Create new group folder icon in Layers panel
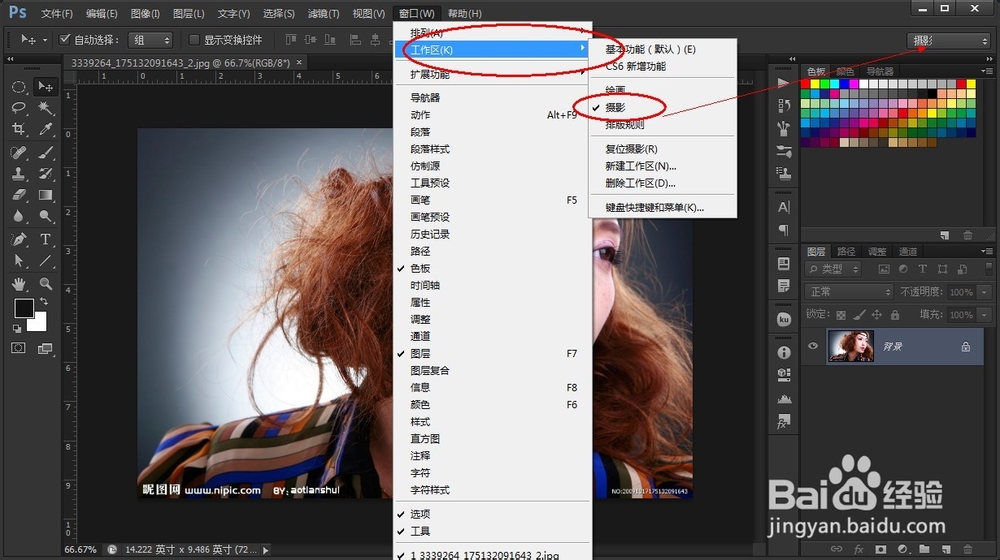Image resolution: width=1000 pixels, height=560 pixels. pos(924,549)
